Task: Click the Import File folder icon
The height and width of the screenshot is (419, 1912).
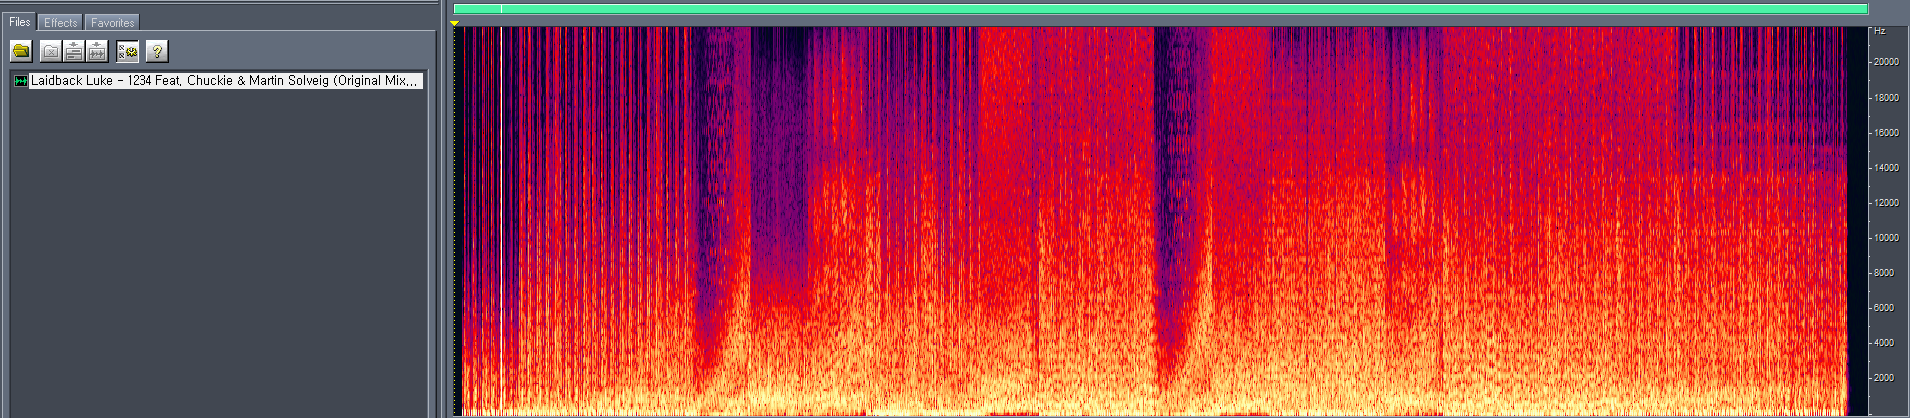Action: pyautogui.click(x=21, y=51)
